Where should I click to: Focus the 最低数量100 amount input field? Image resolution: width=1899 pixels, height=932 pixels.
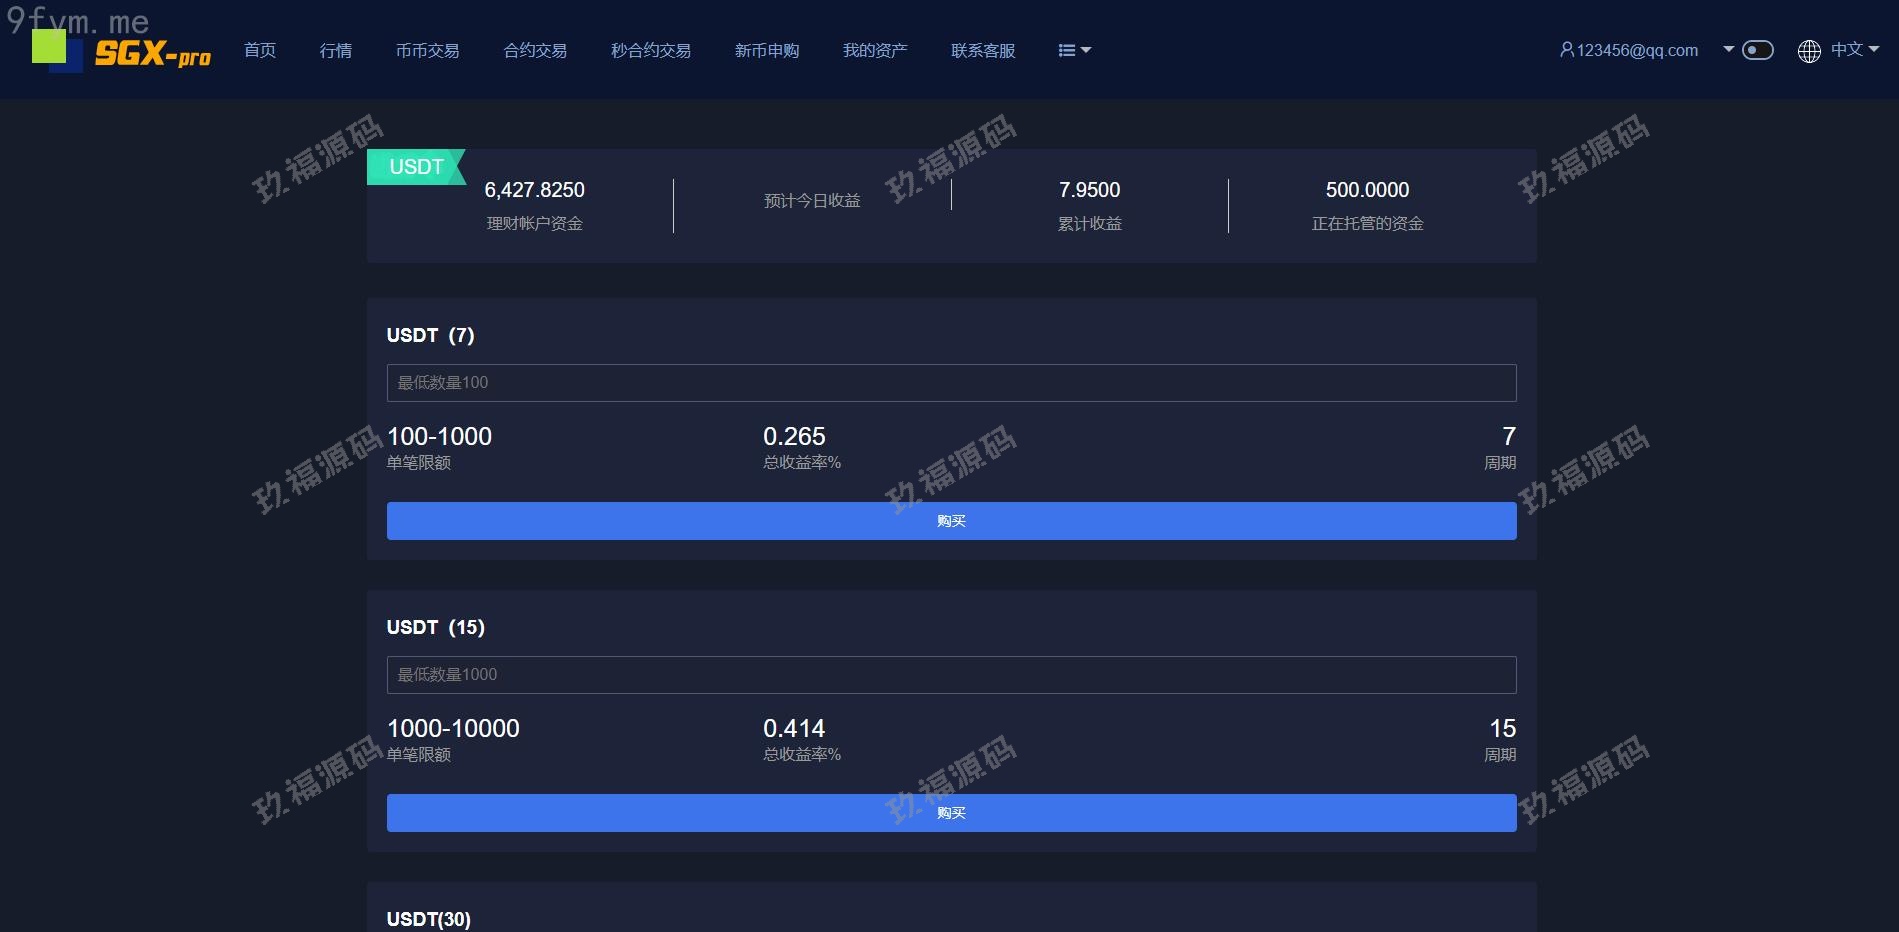click(x=951, y=383)
